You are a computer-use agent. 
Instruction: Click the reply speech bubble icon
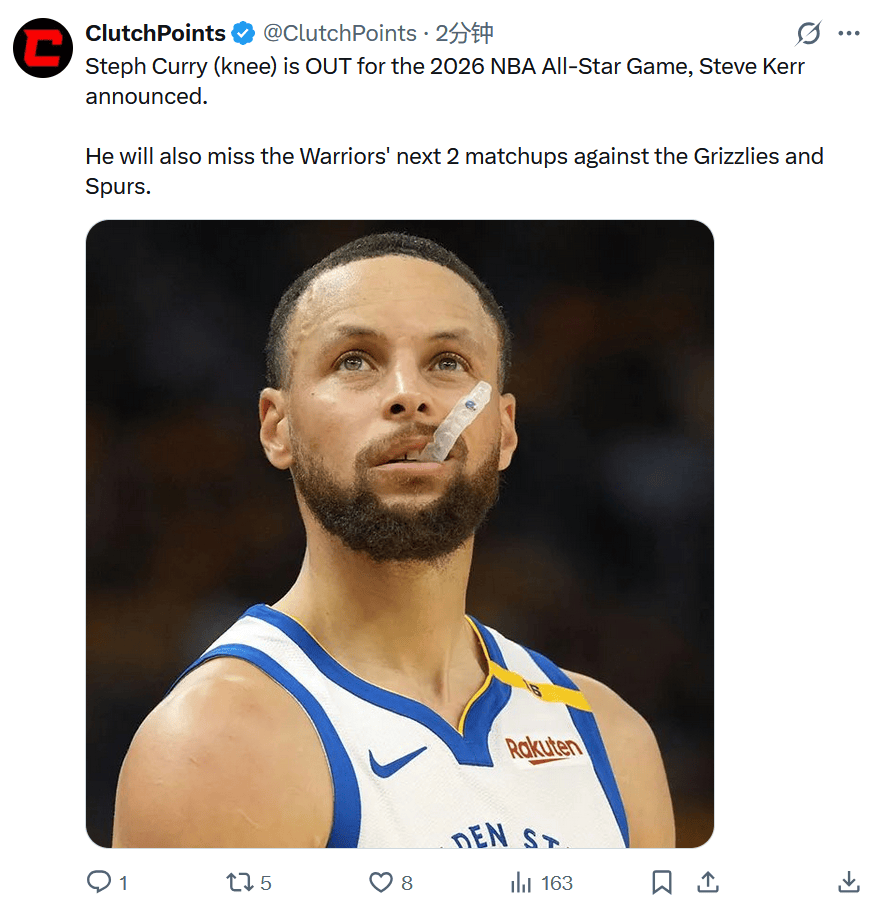[98, 882]
